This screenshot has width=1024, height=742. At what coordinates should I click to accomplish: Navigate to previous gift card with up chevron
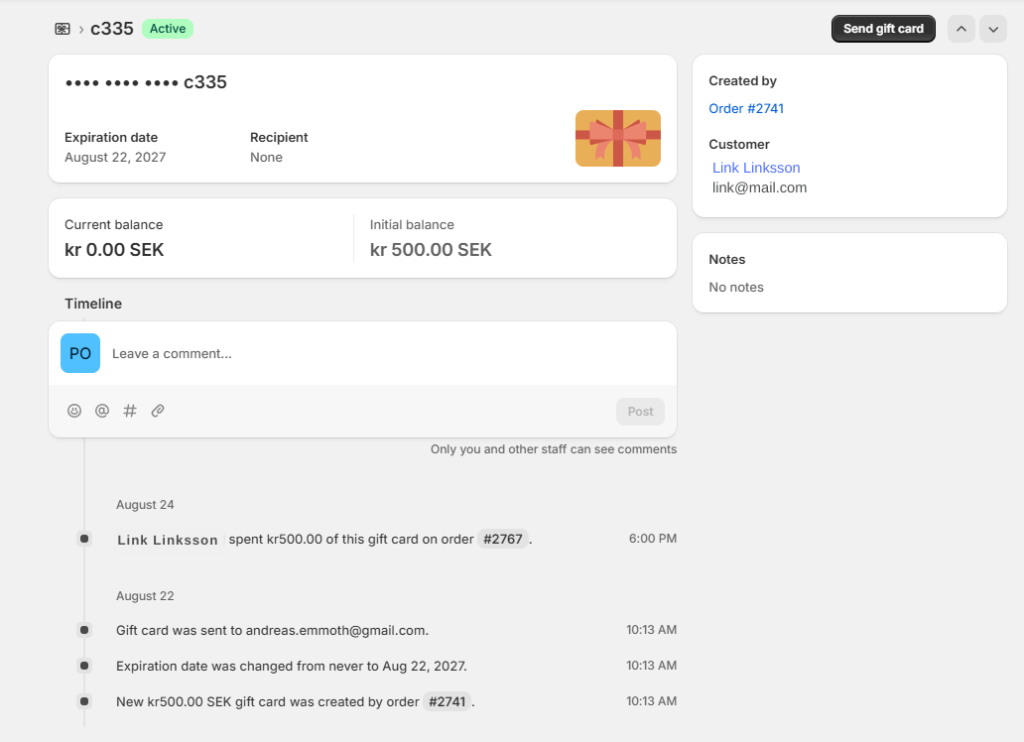(961, 28)
